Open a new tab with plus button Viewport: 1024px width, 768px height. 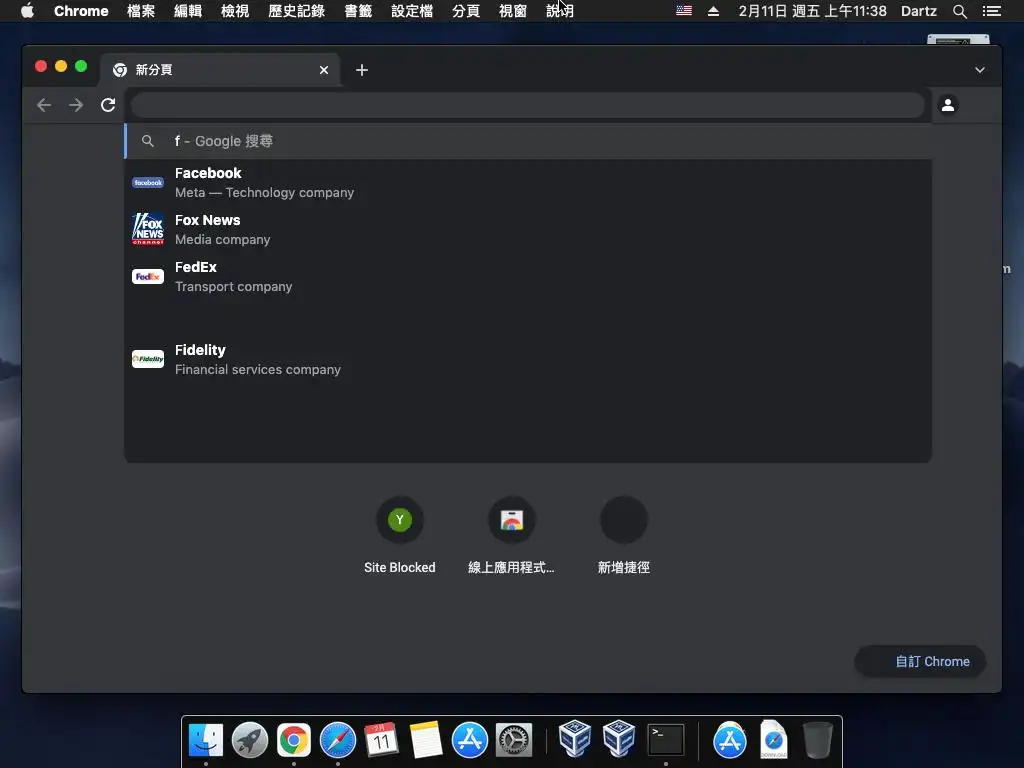362,70
